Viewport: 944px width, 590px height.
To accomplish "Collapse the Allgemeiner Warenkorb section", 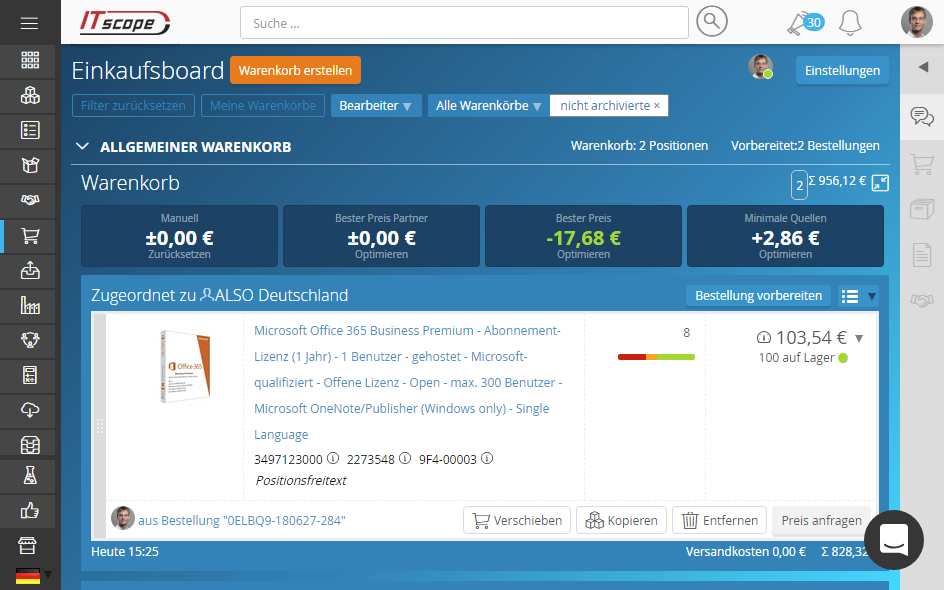I will click(x=82, y=147).
